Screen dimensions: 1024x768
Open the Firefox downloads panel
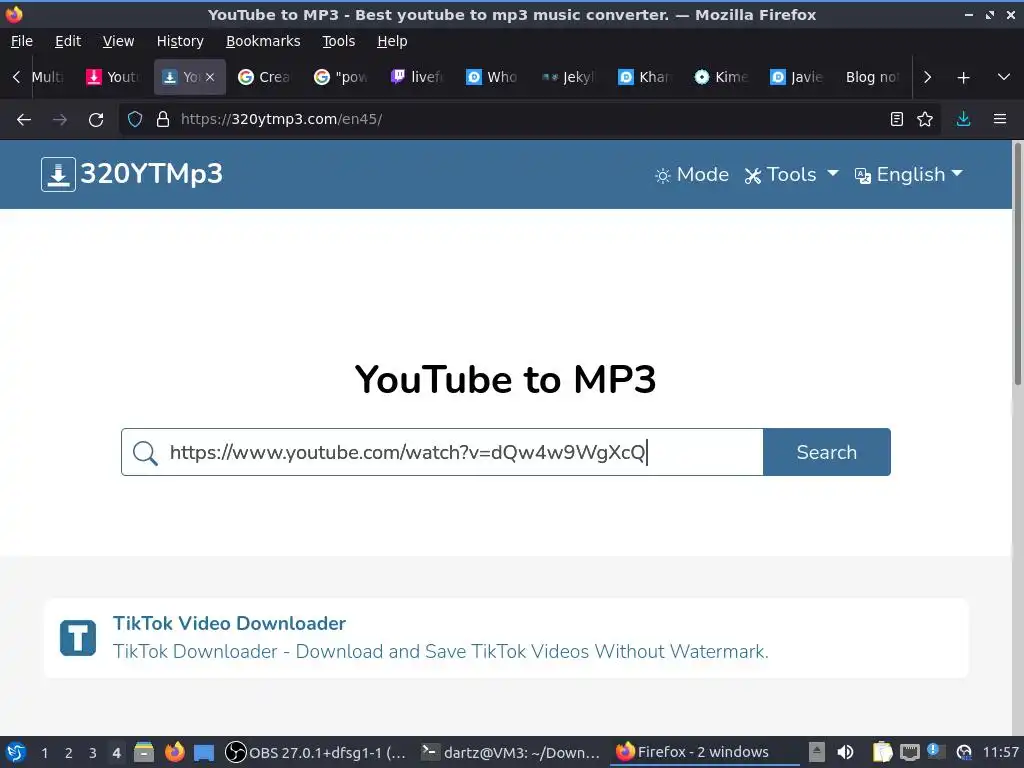coord(963,120)
